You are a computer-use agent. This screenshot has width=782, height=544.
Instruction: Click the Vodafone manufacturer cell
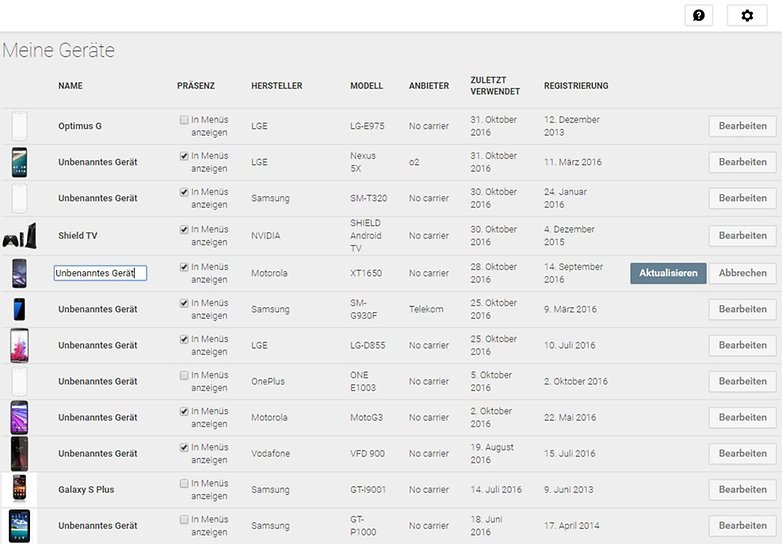click(x=270, y=453)
